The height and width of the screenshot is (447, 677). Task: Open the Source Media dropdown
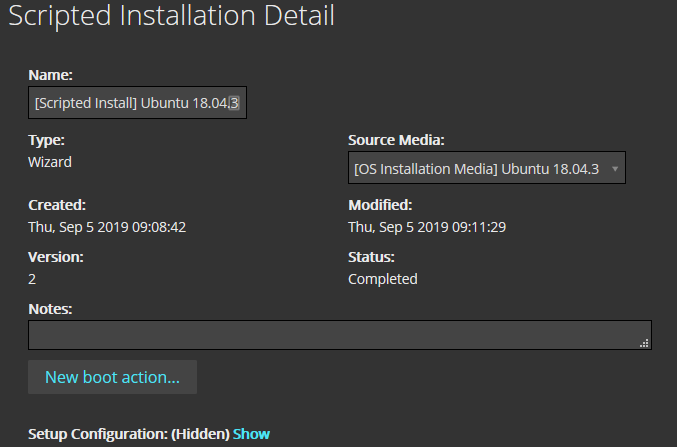[476, 169]
